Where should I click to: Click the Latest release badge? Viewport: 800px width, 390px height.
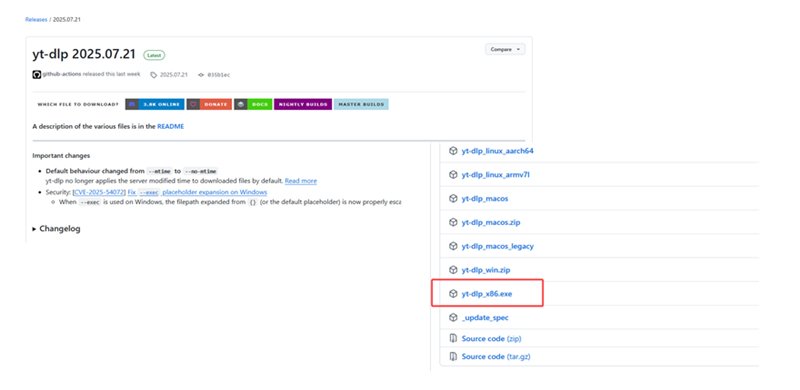(x=154, y=55)
